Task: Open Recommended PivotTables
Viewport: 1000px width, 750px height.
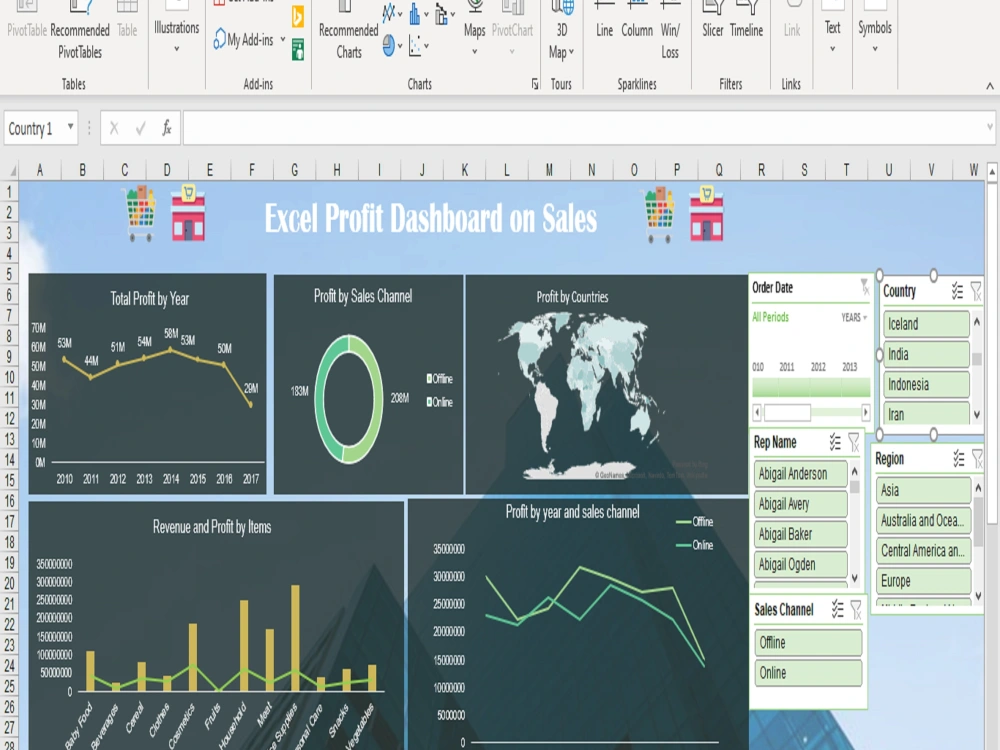Action: (80, 31)
